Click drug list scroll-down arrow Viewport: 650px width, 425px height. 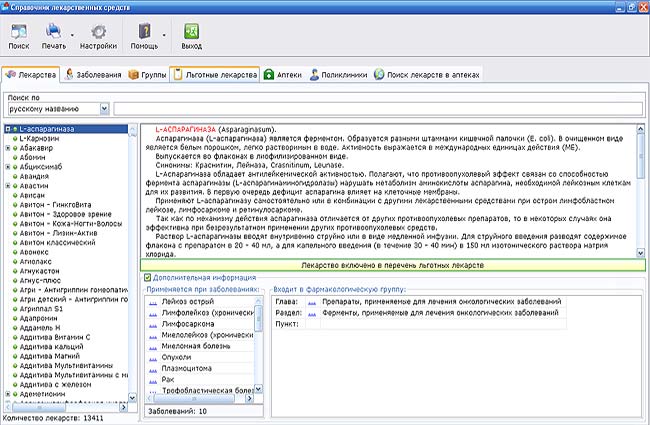(133, 397)
